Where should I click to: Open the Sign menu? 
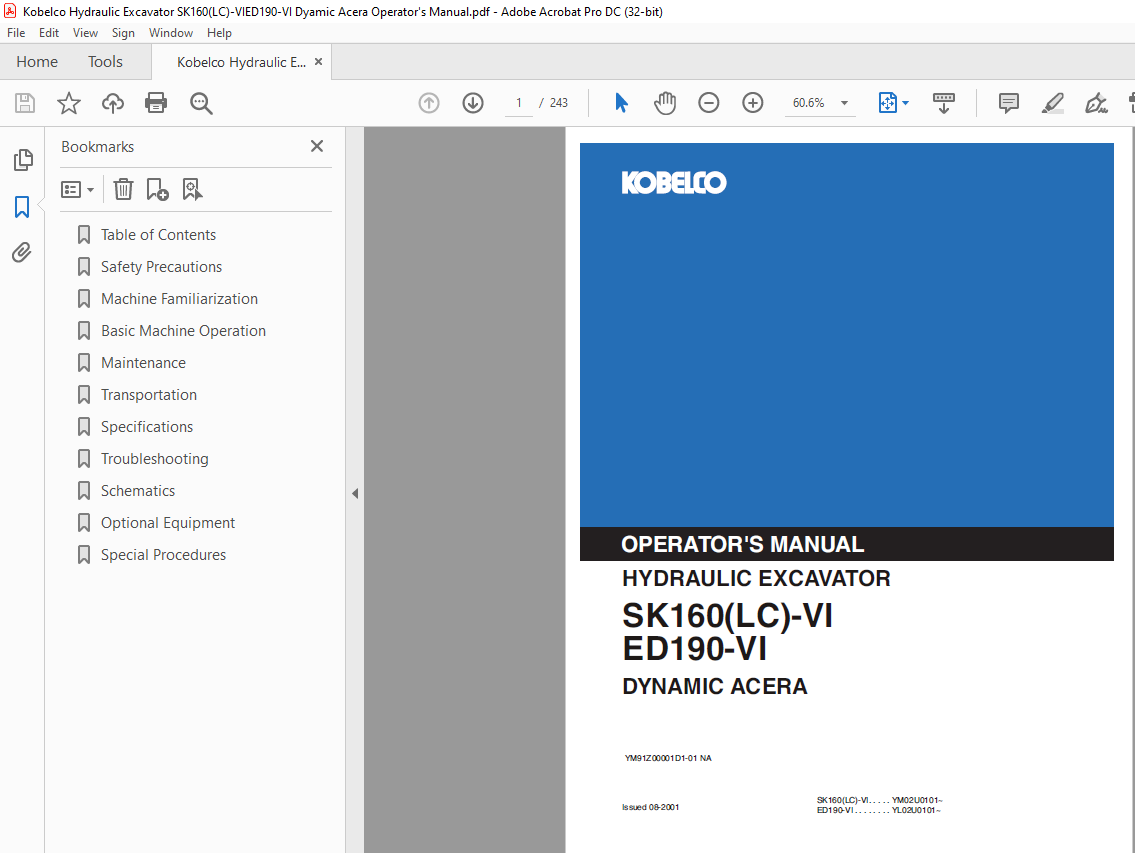[x=123, y=33]
